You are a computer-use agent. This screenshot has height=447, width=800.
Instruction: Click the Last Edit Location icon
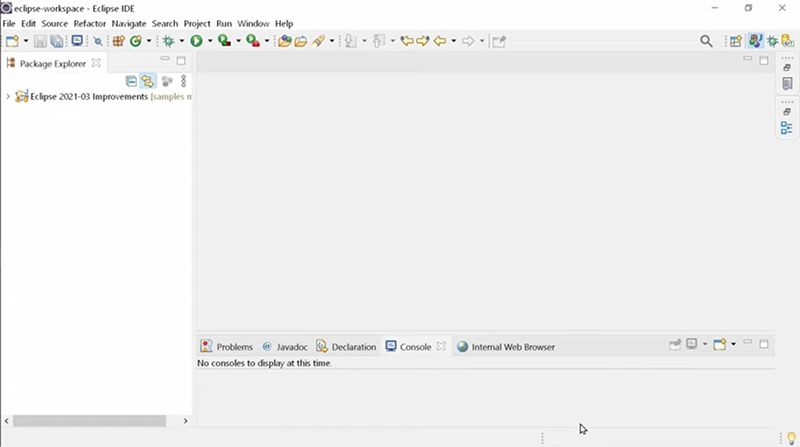tap(407, 41)
